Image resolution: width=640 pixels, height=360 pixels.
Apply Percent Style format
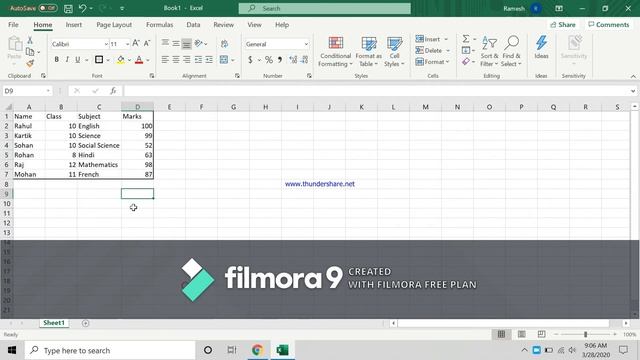point(269,60)
